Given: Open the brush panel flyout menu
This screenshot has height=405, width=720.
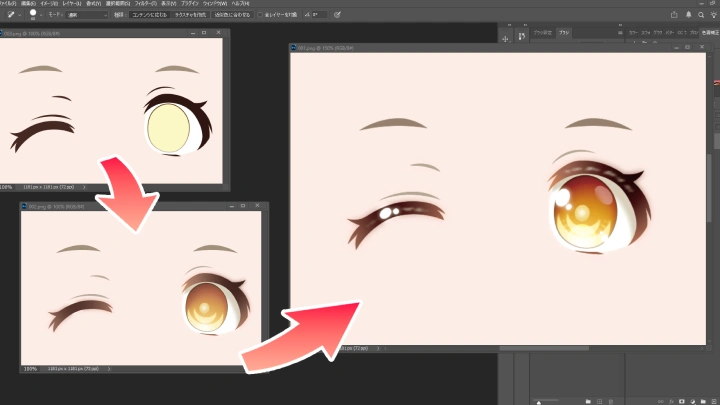Looking at the screenshot, I should [620, 33].
